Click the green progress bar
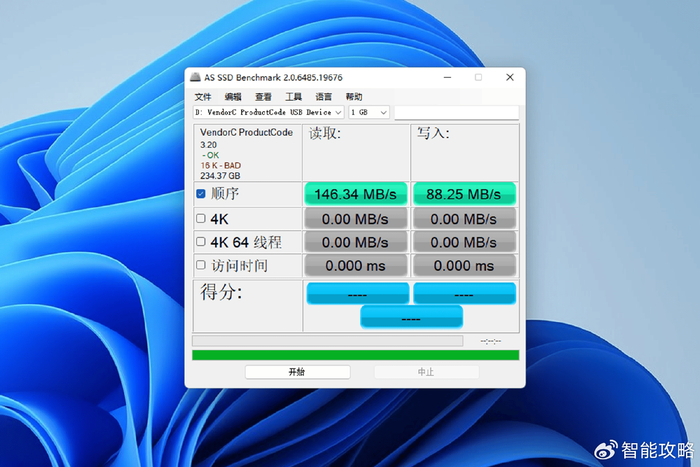The image size is (700, 467). [x=355, y=355]
